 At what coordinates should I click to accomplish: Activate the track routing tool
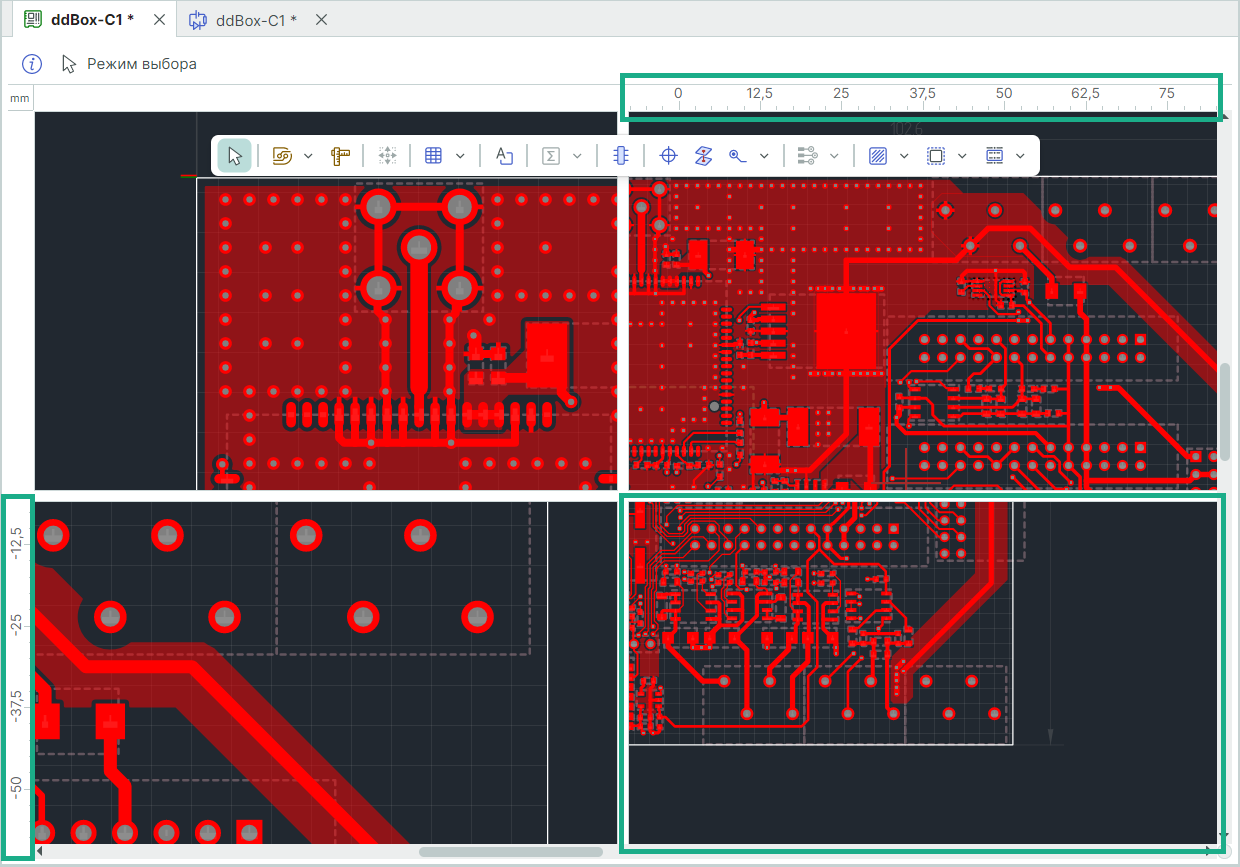[x=282, y=156]
